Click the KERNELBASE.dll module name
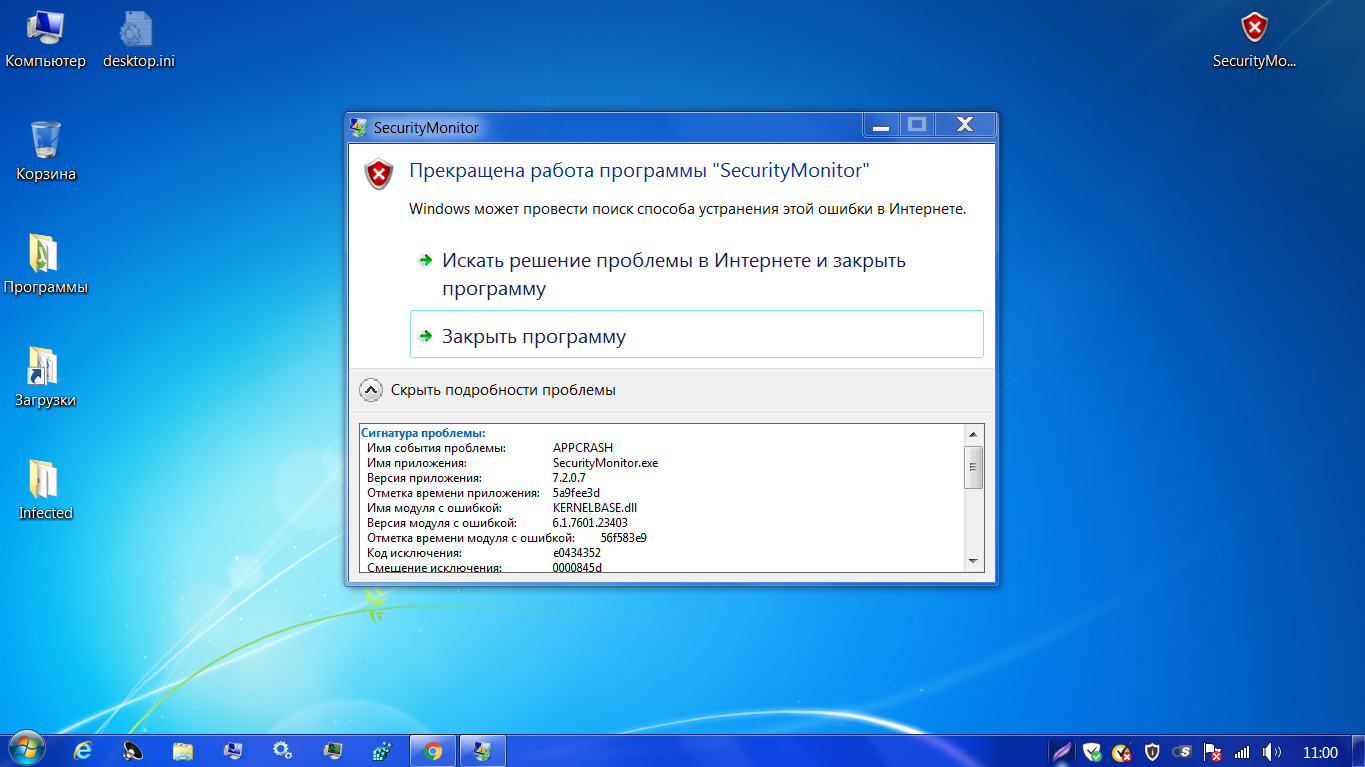 point(594,508)
